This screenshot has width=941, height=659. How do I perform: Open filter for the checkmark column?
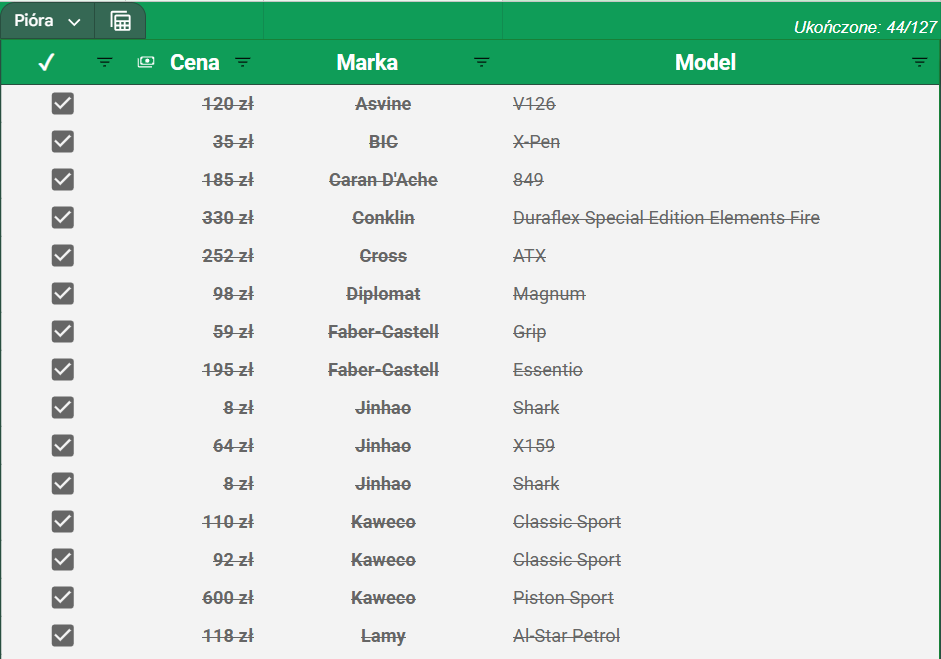tap(104, 62)
